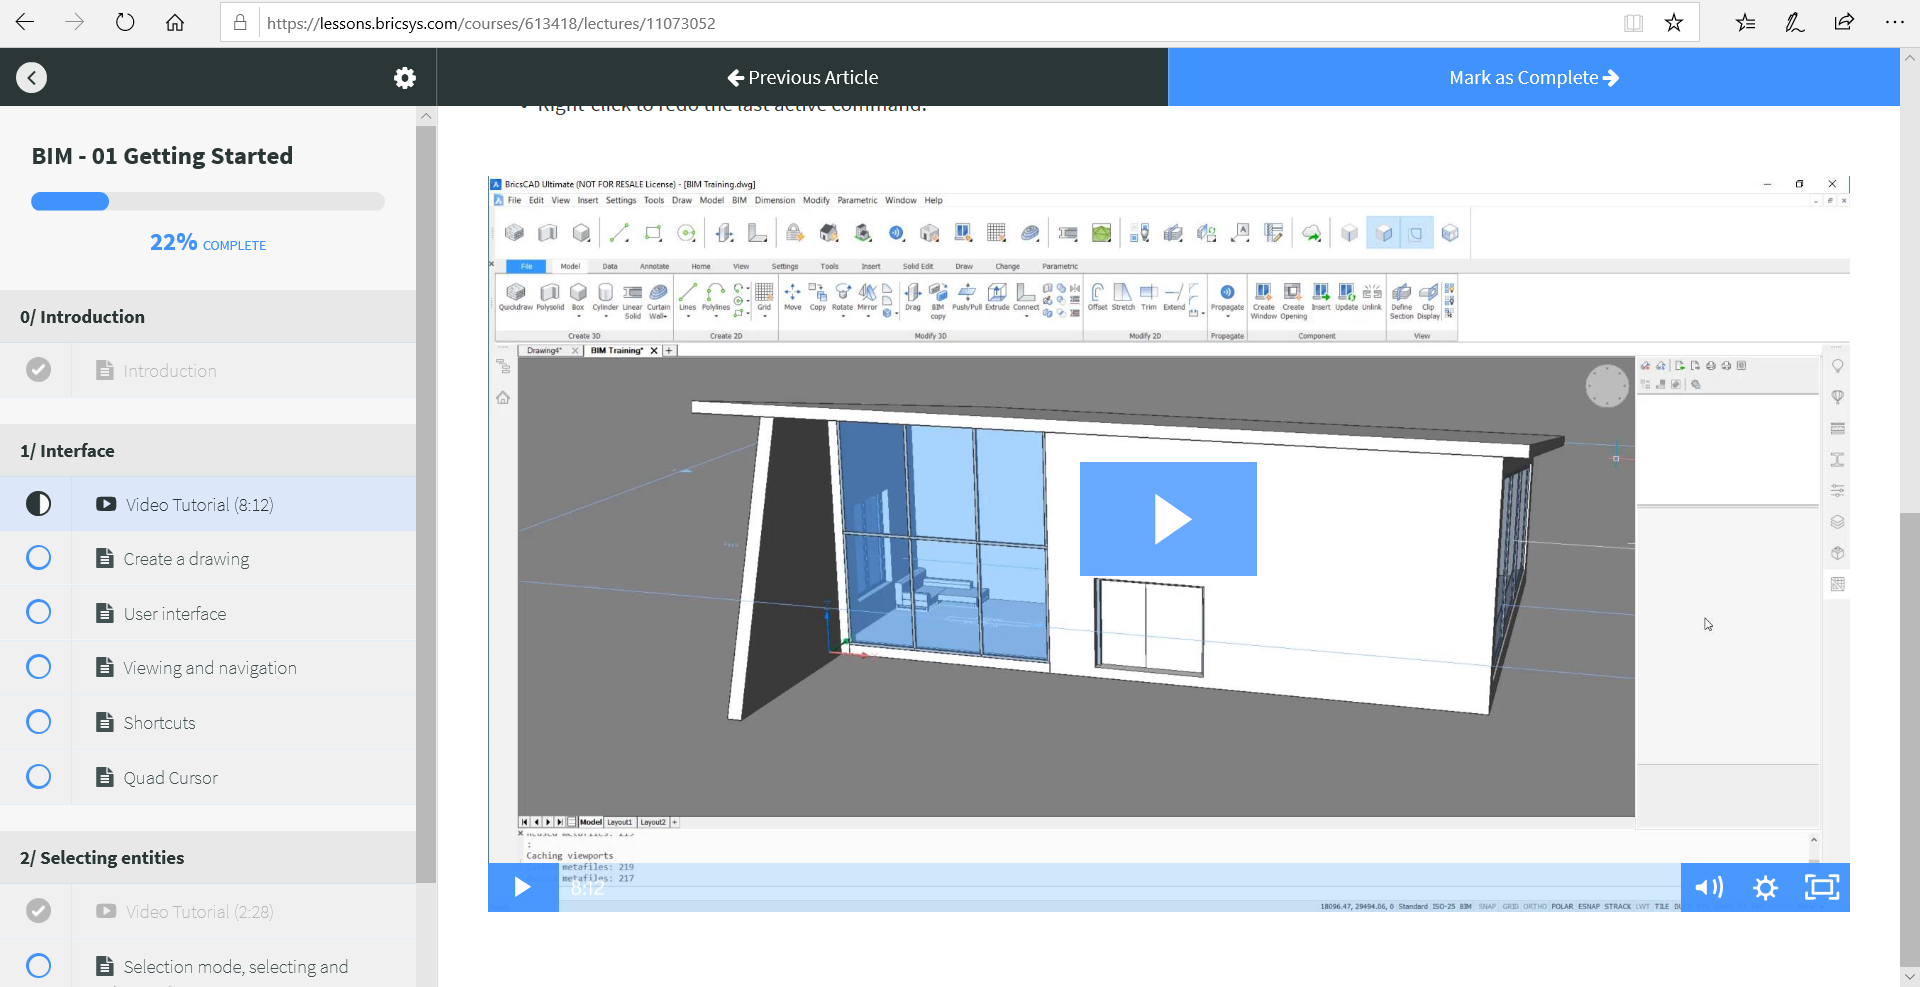Open the add notes pen icon
This screenshot has height=987, width=1920.
pos(1795,22)
